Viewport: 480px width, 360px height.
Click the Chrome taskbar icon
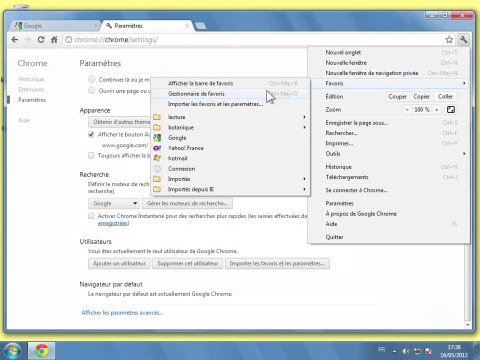pos(41,351)
